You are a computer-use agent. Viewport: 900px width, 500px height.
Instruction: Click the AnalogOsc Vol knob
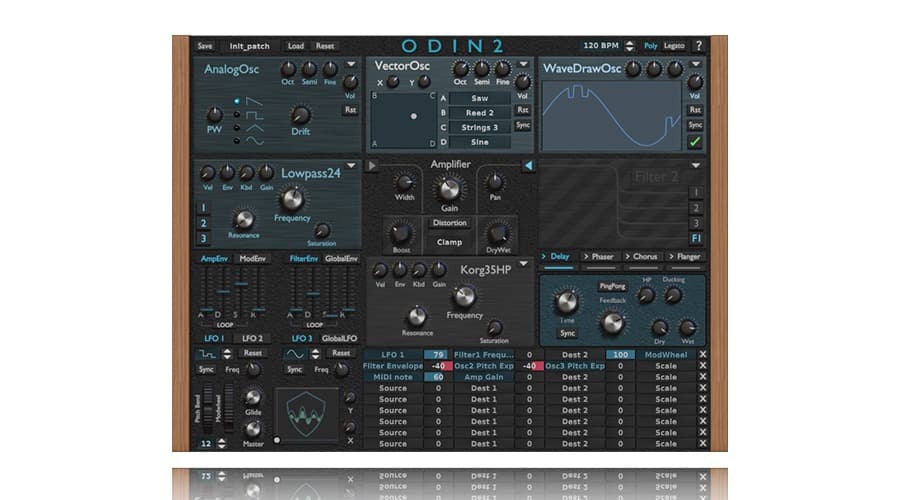pos(350,83)
